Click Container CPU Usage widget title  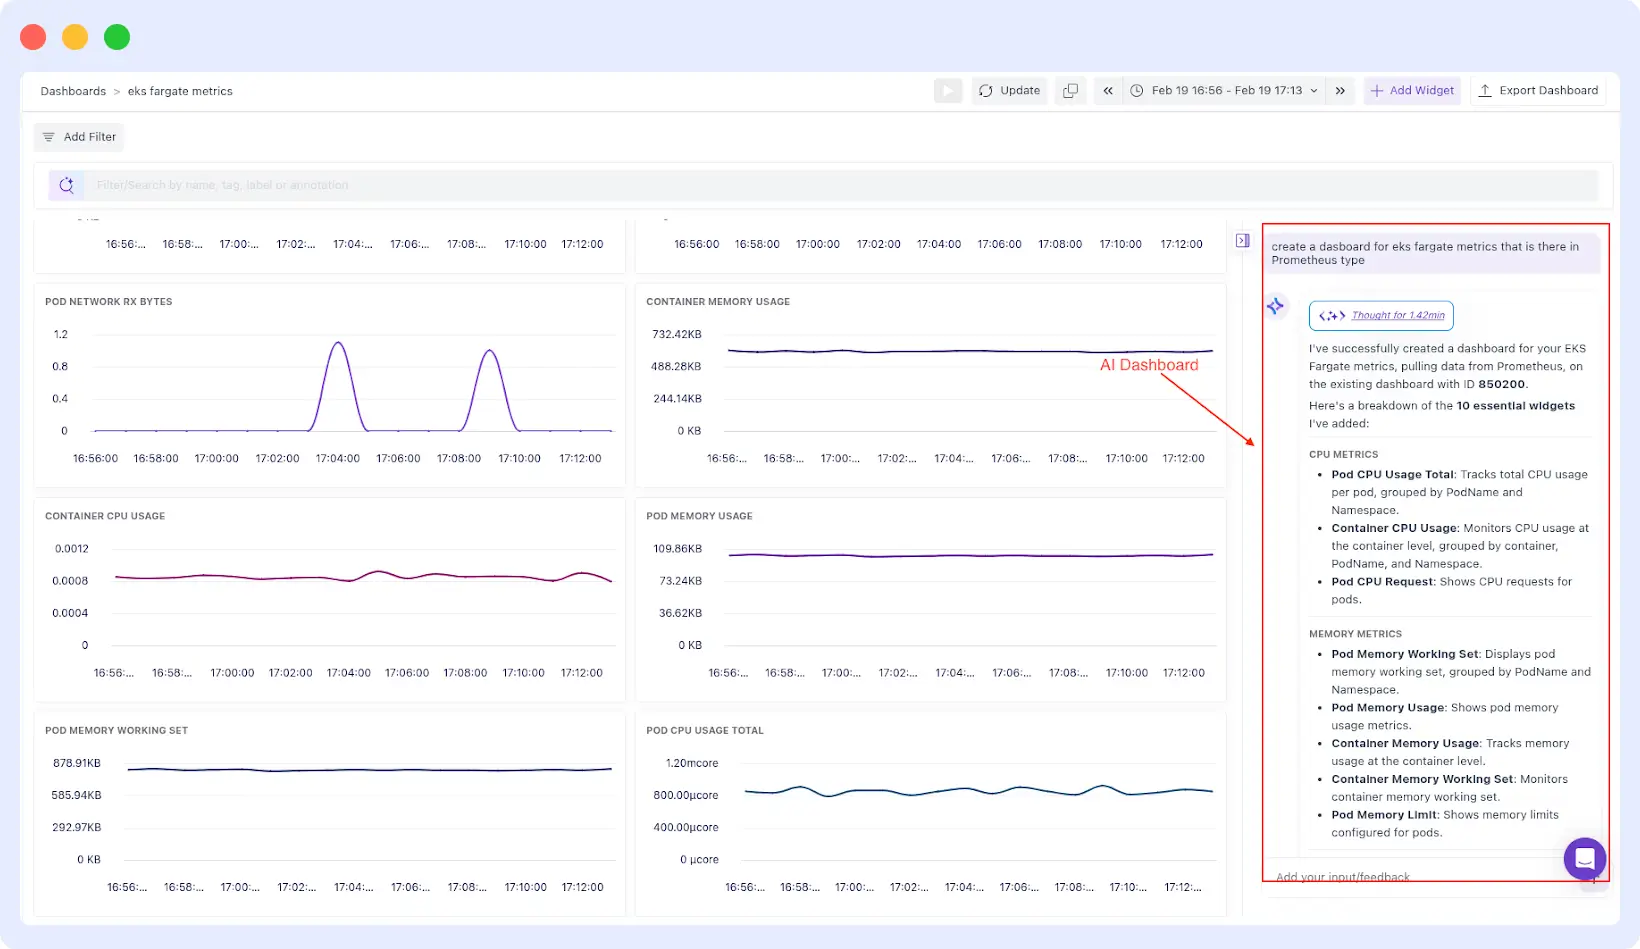tap(105, 517)
